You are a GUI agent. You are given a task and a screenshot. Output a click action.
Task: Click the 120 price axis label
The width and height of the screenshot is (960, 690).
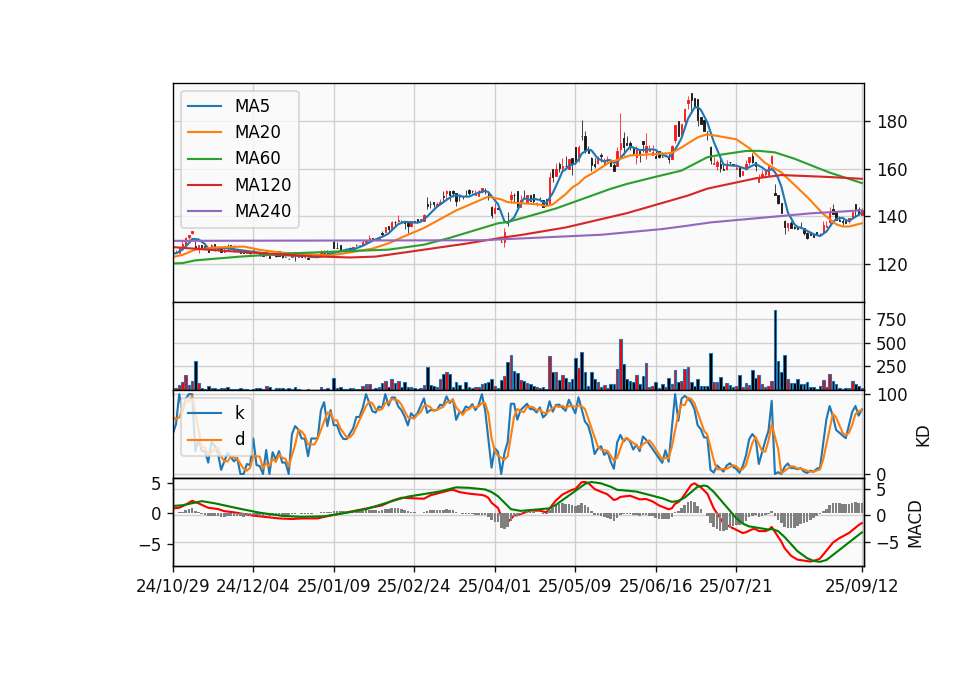point(892,265)
